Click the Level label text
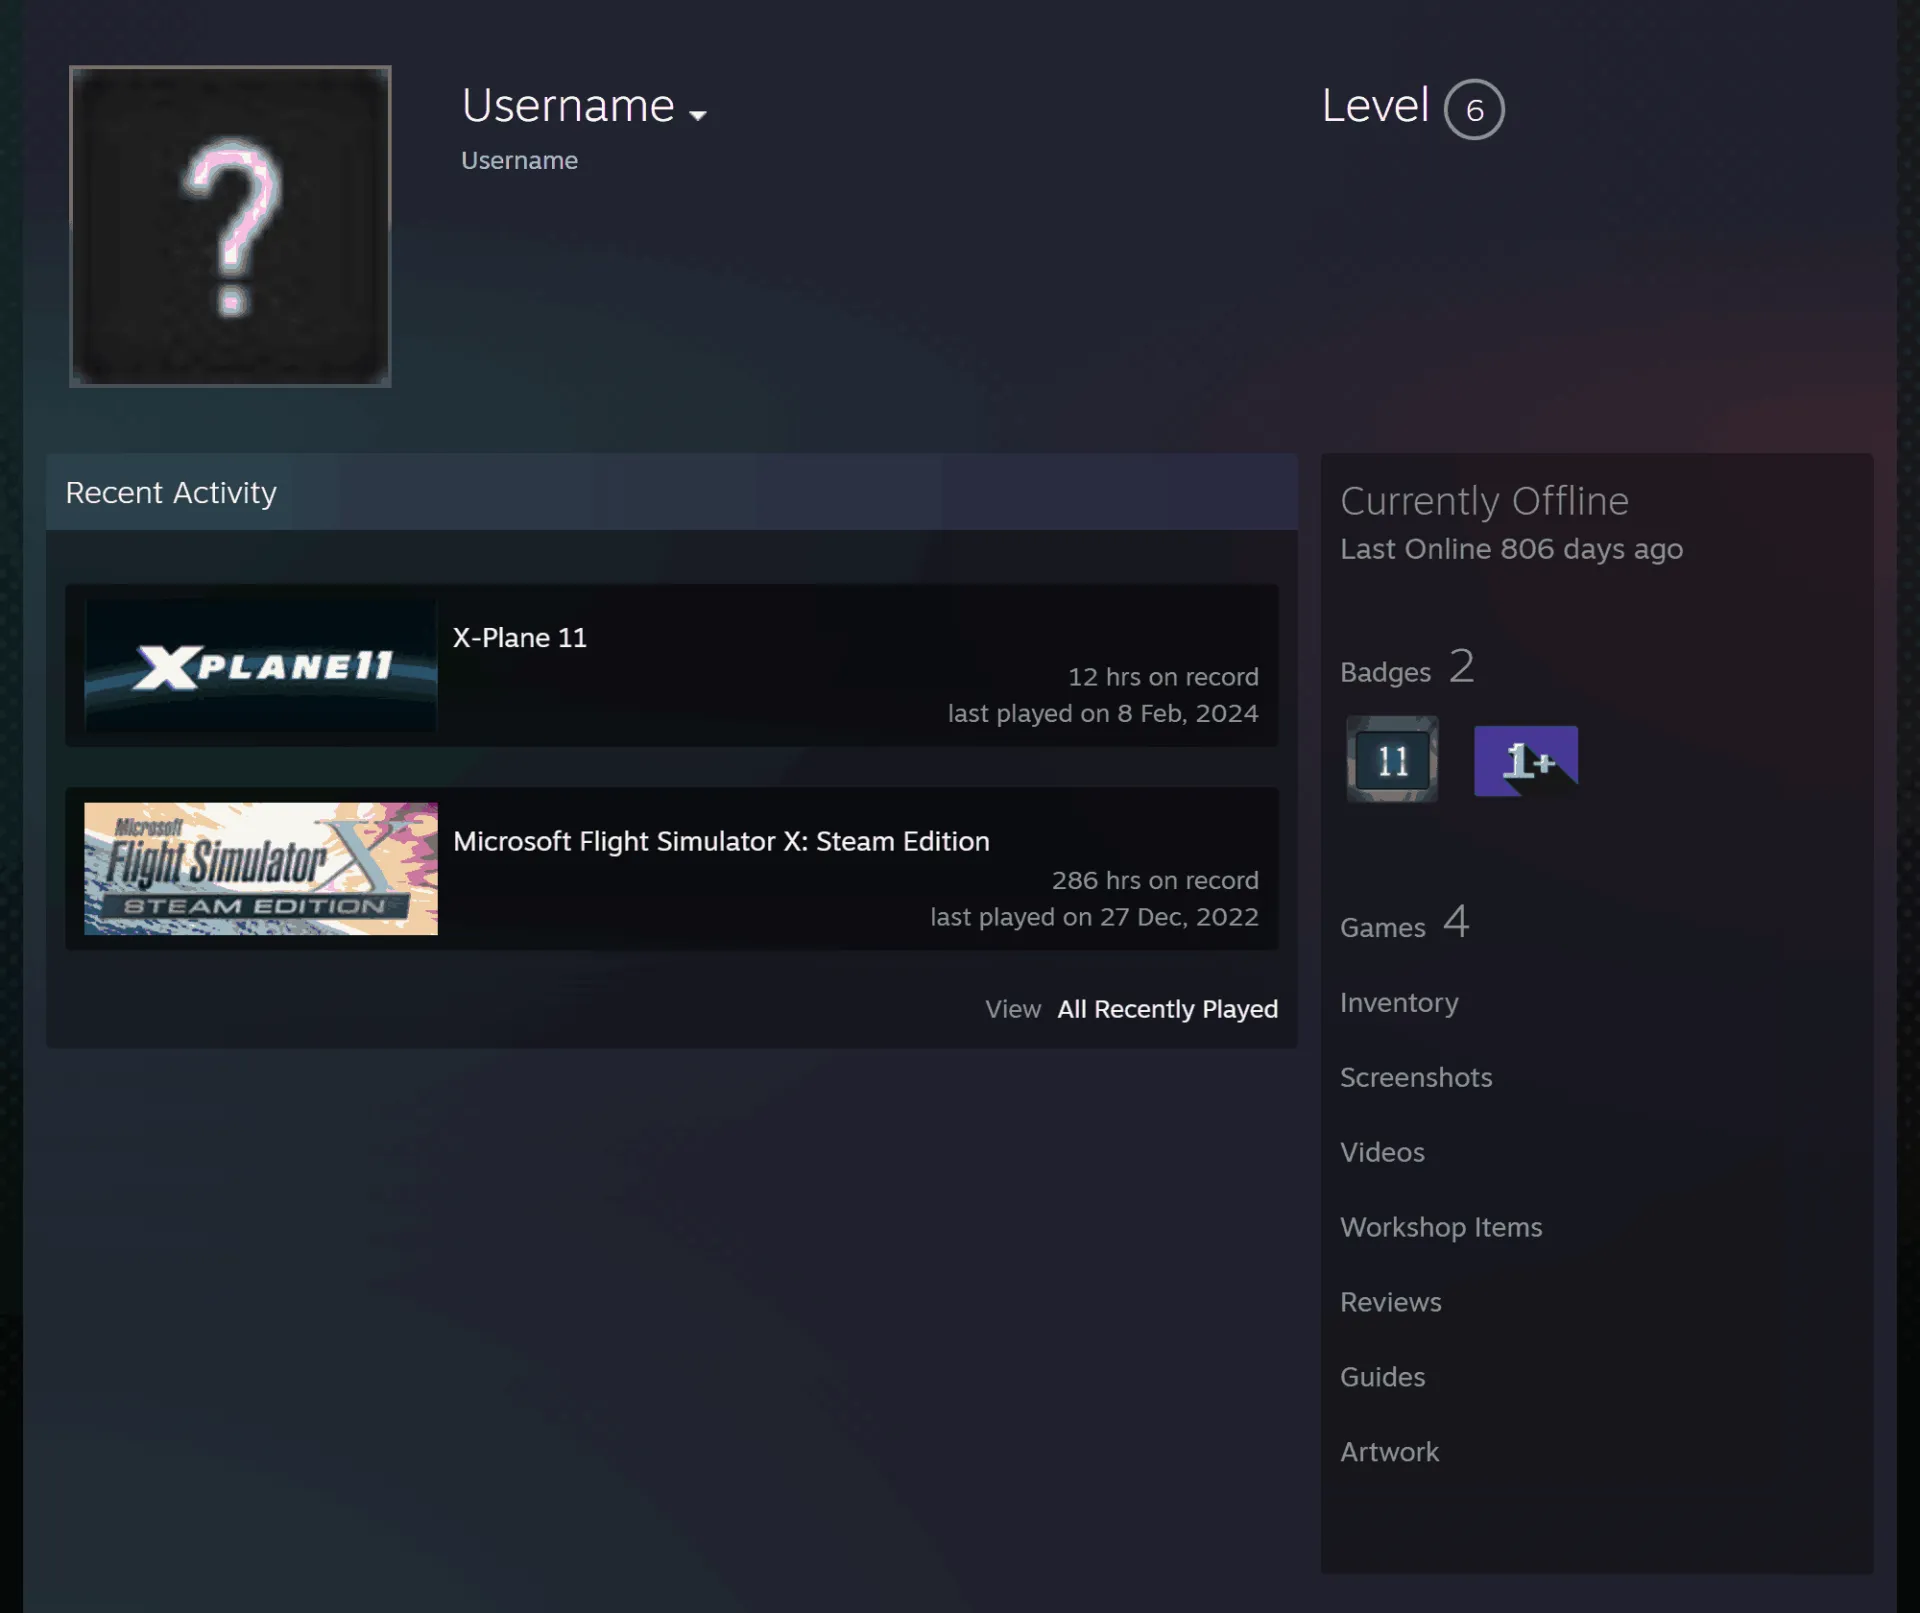The height and width of the screenshot is (1613, 1920). [x=1375, y=105]
